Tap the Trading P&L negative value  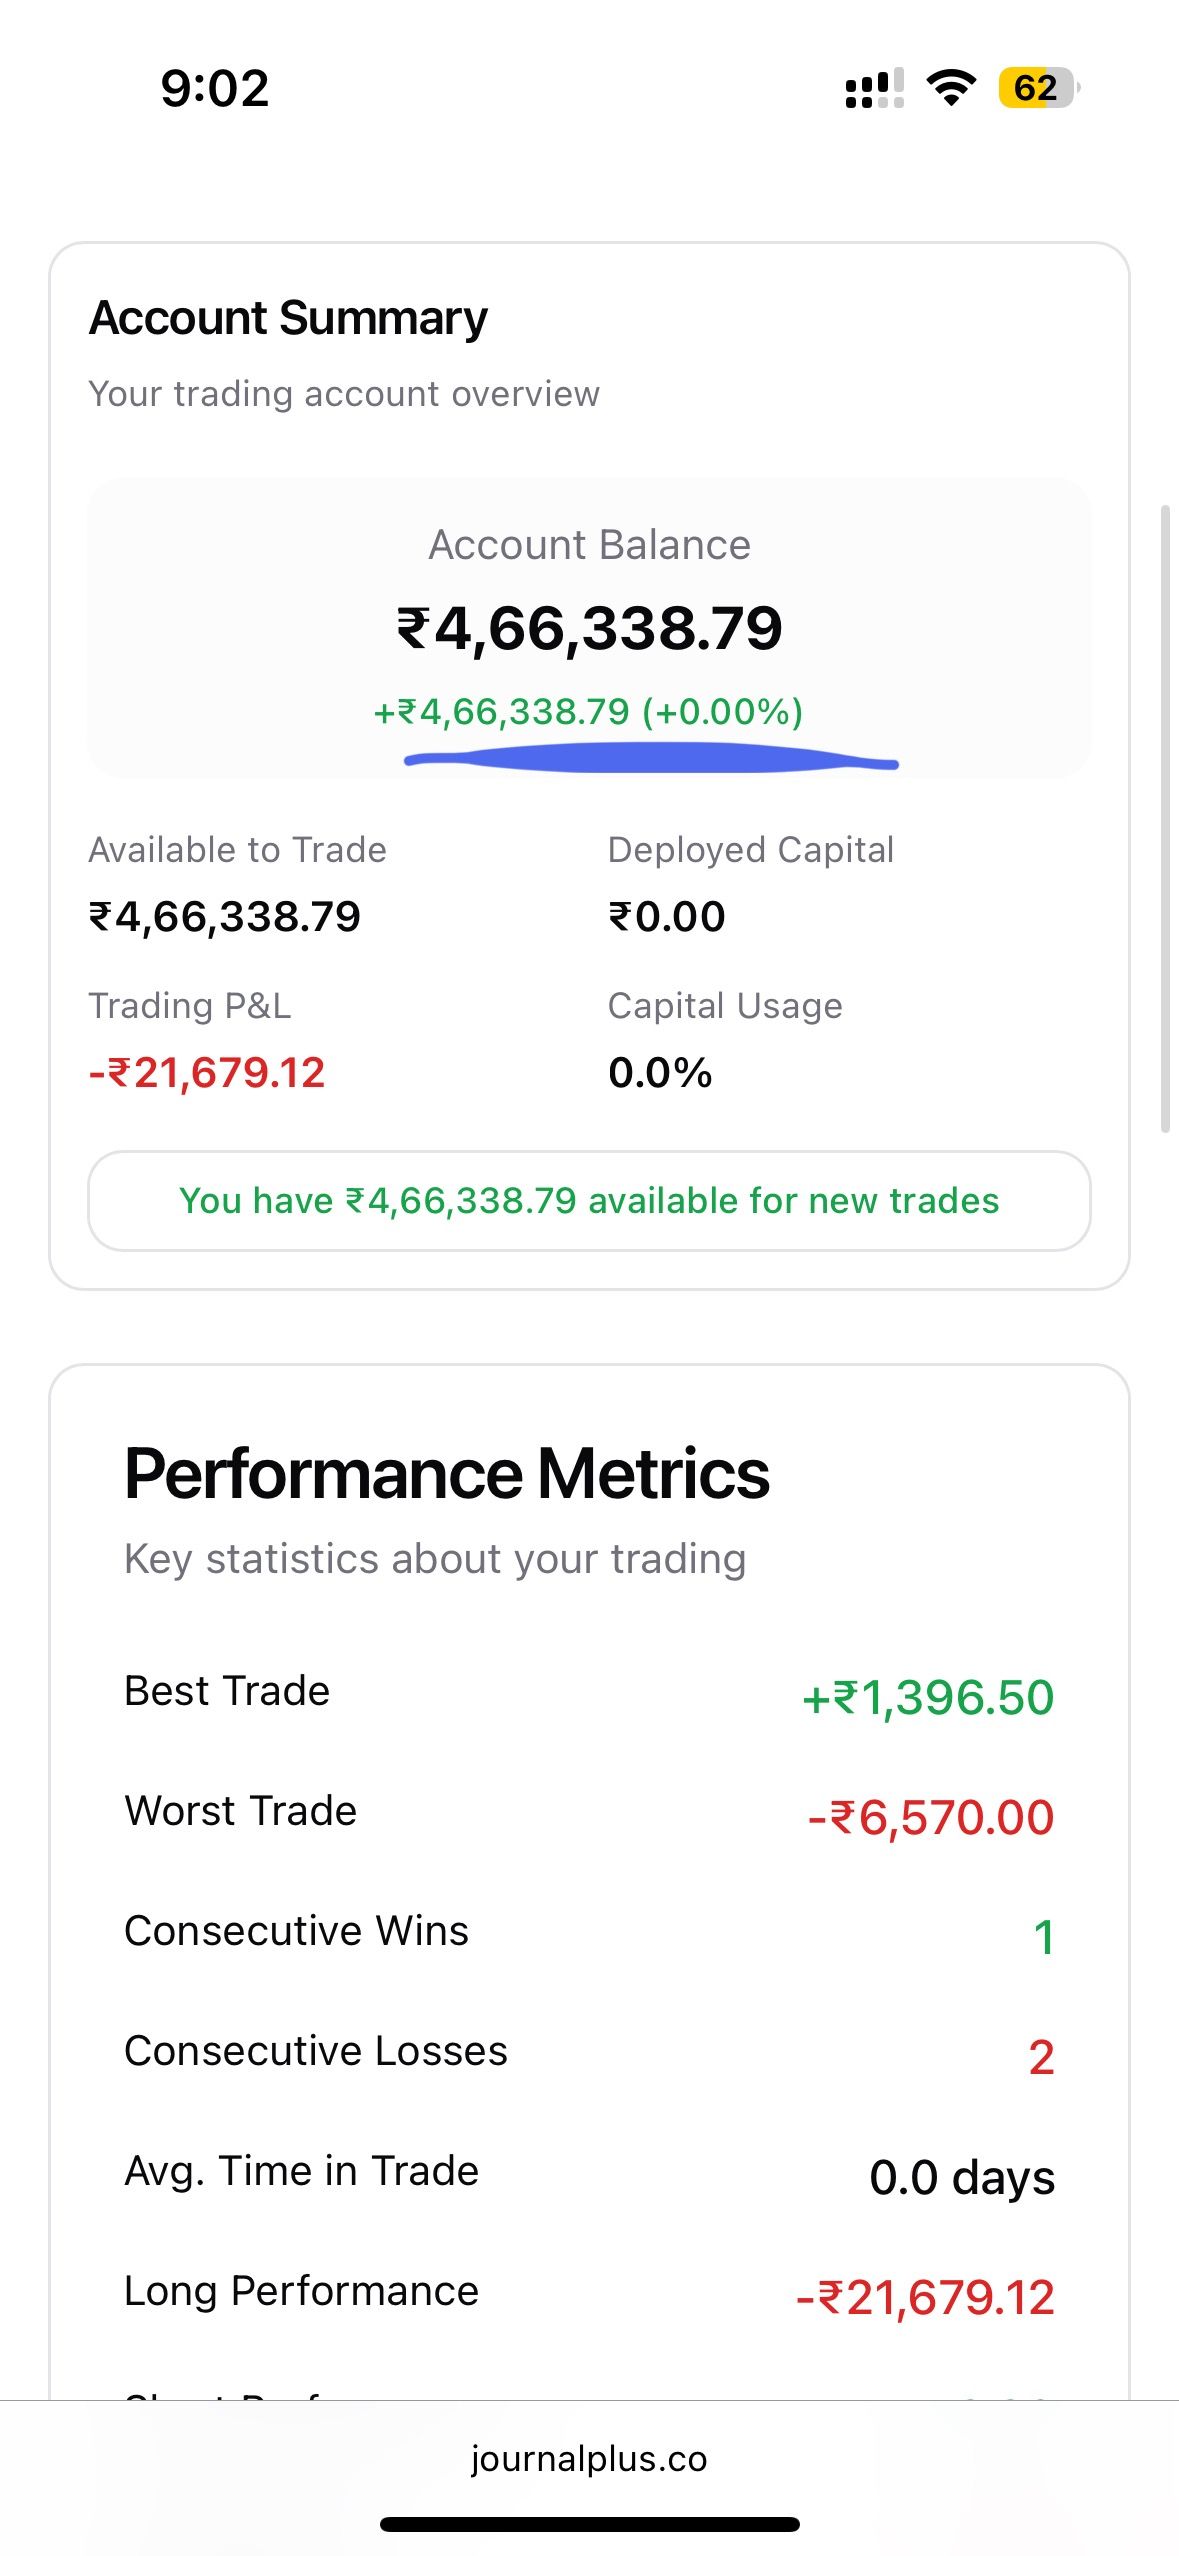[207, 1073]
